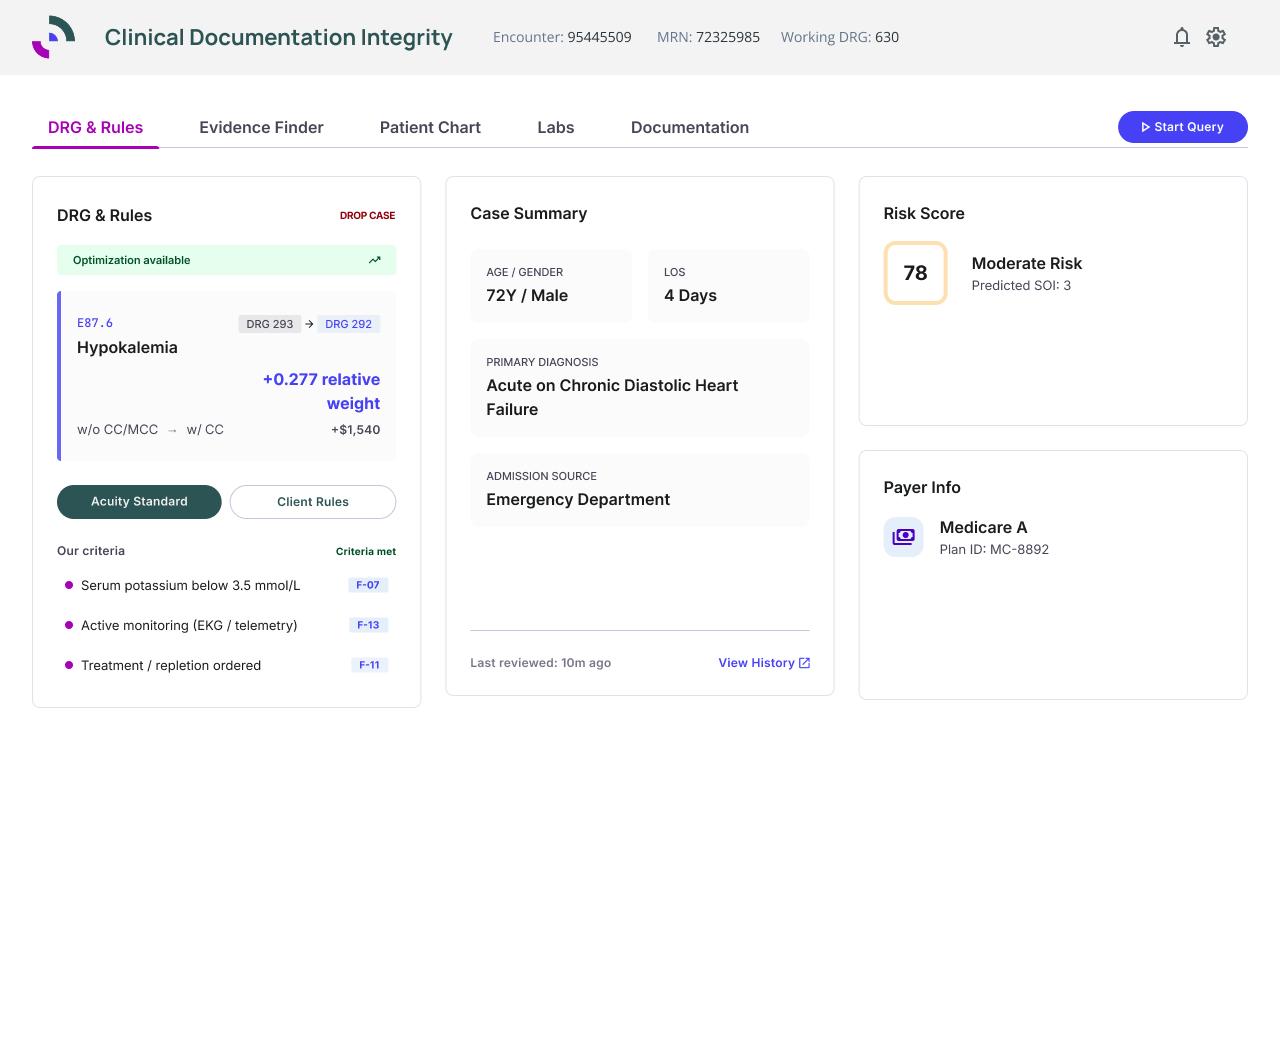Screen dimensions: 1280x1048
Task: Click the trend arrow in Optimization banner
Action: (375, 260)
